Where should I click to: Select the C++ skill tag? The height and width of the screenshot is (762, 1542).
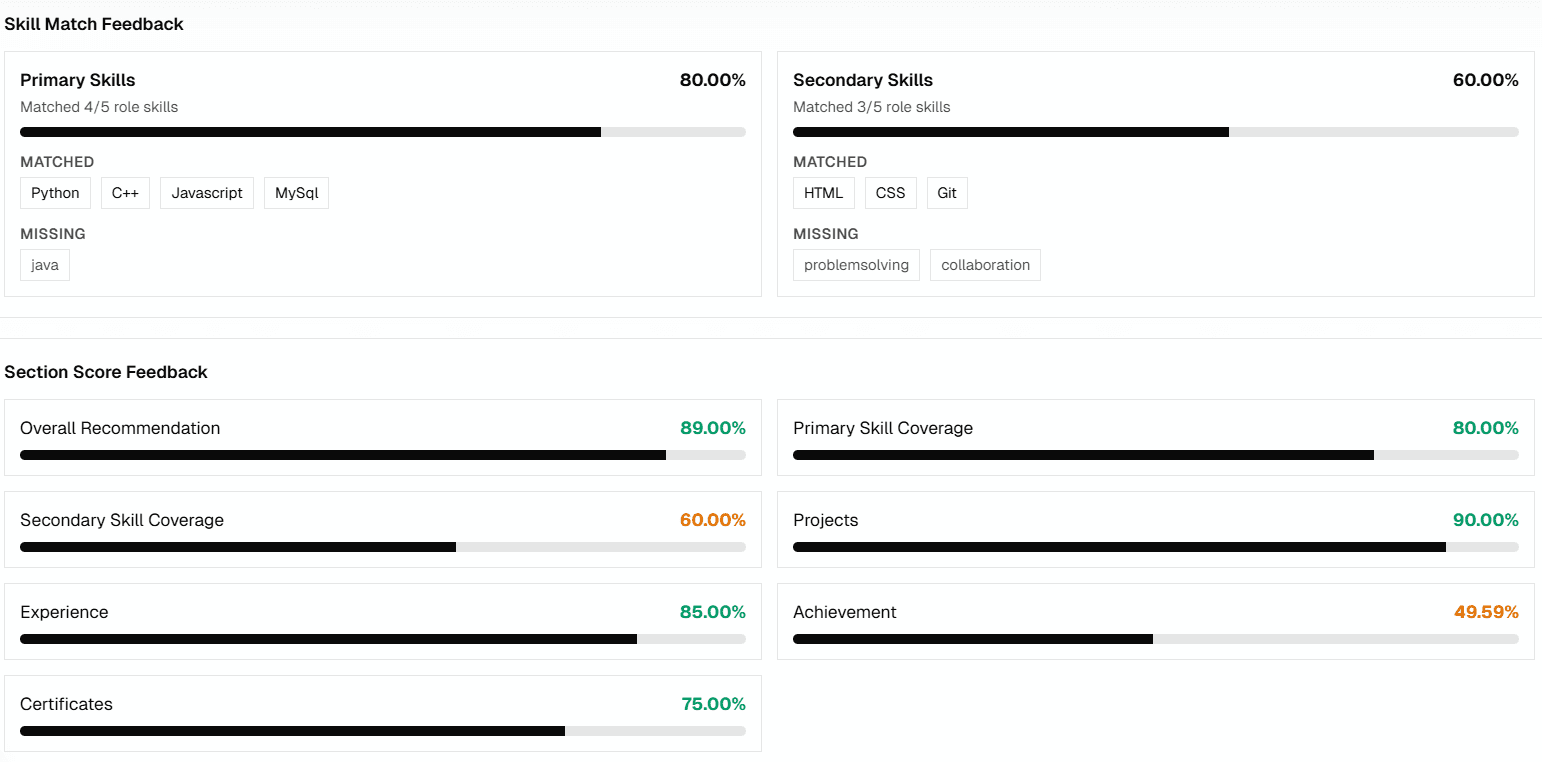[x=125, y=193]
